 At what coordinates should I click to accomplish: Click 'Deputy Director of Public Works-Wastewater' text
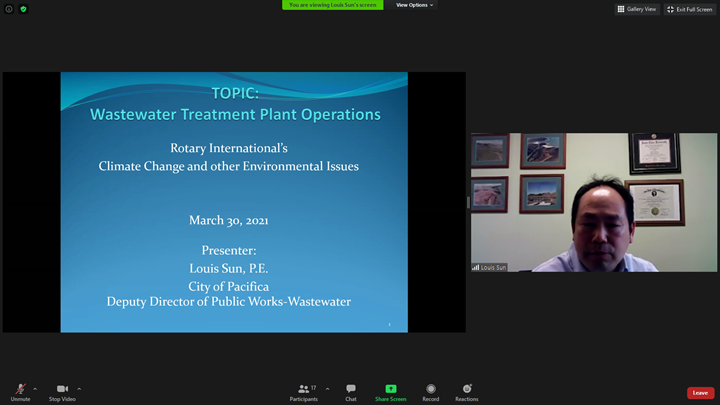(x=229, y=302)
